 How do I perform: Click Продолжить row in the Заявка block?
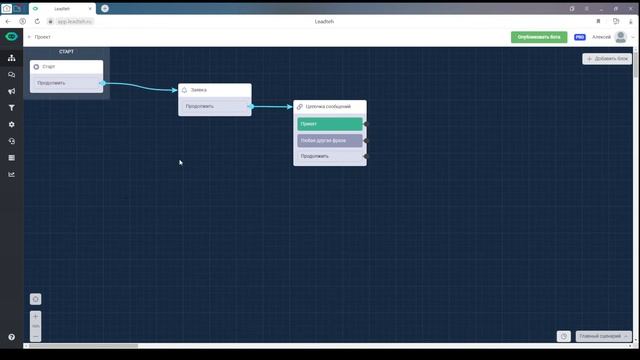pos(215,106)
